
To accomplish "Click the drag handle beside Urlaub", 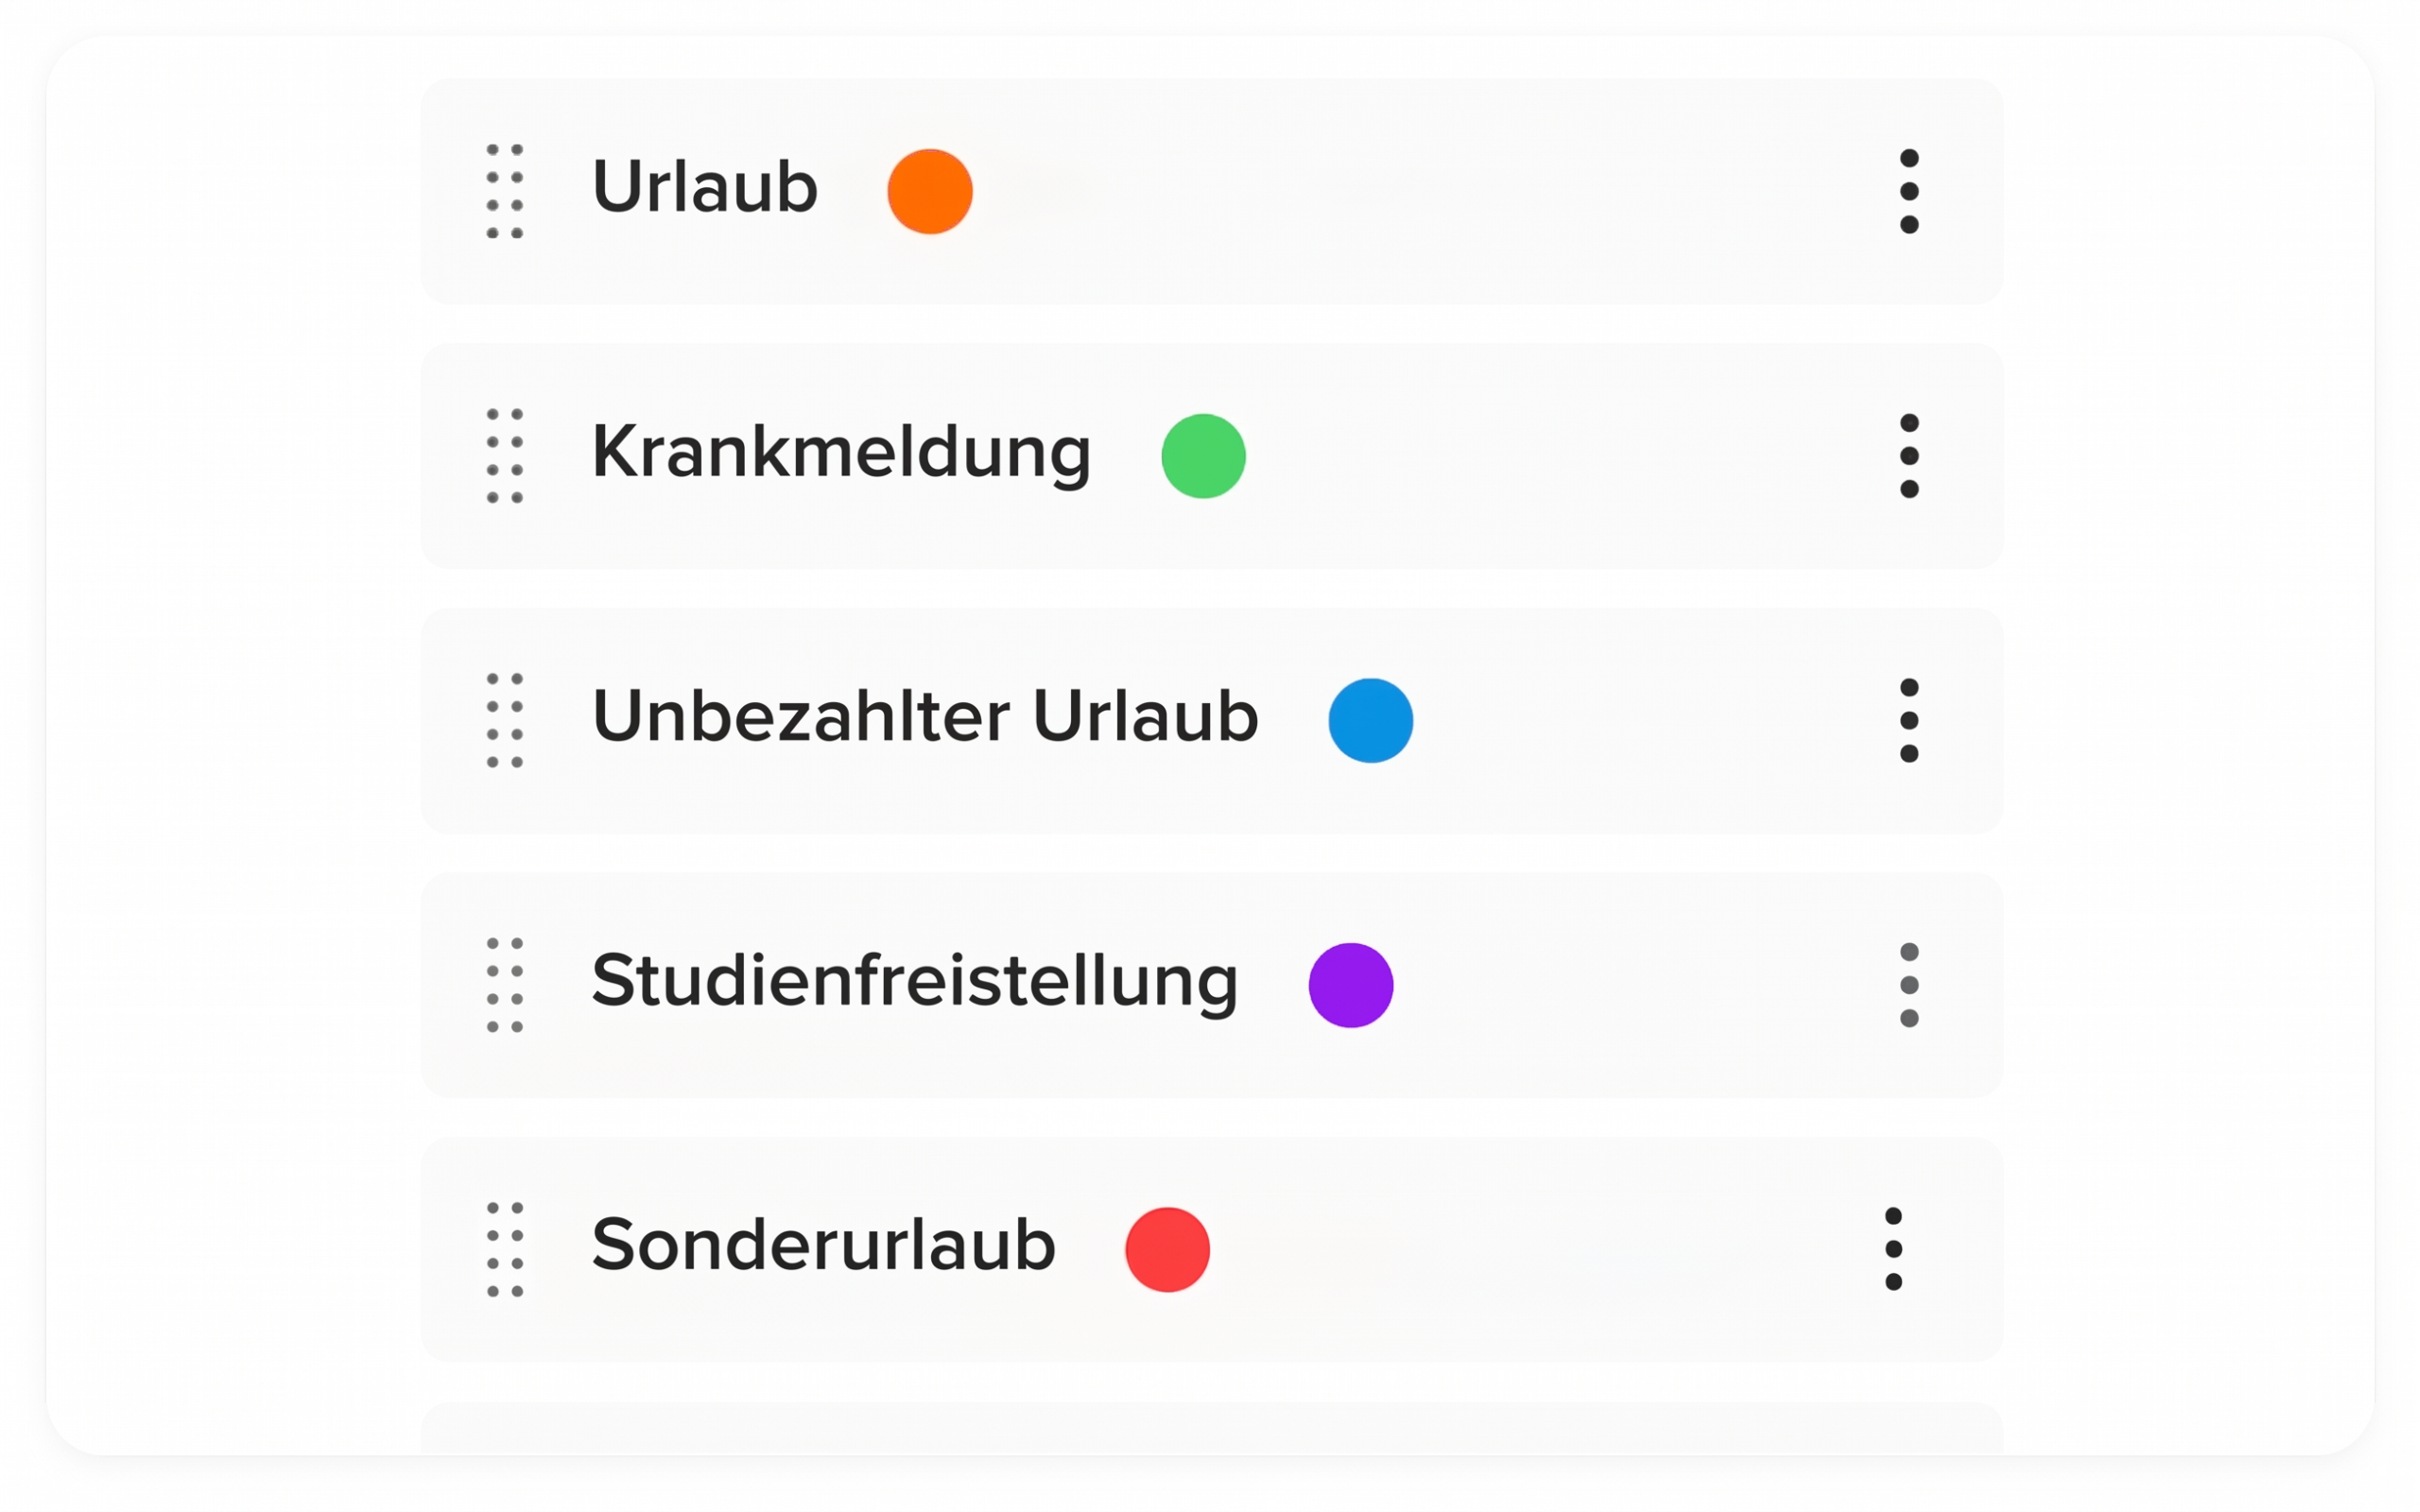I will (x=504, y=191).
